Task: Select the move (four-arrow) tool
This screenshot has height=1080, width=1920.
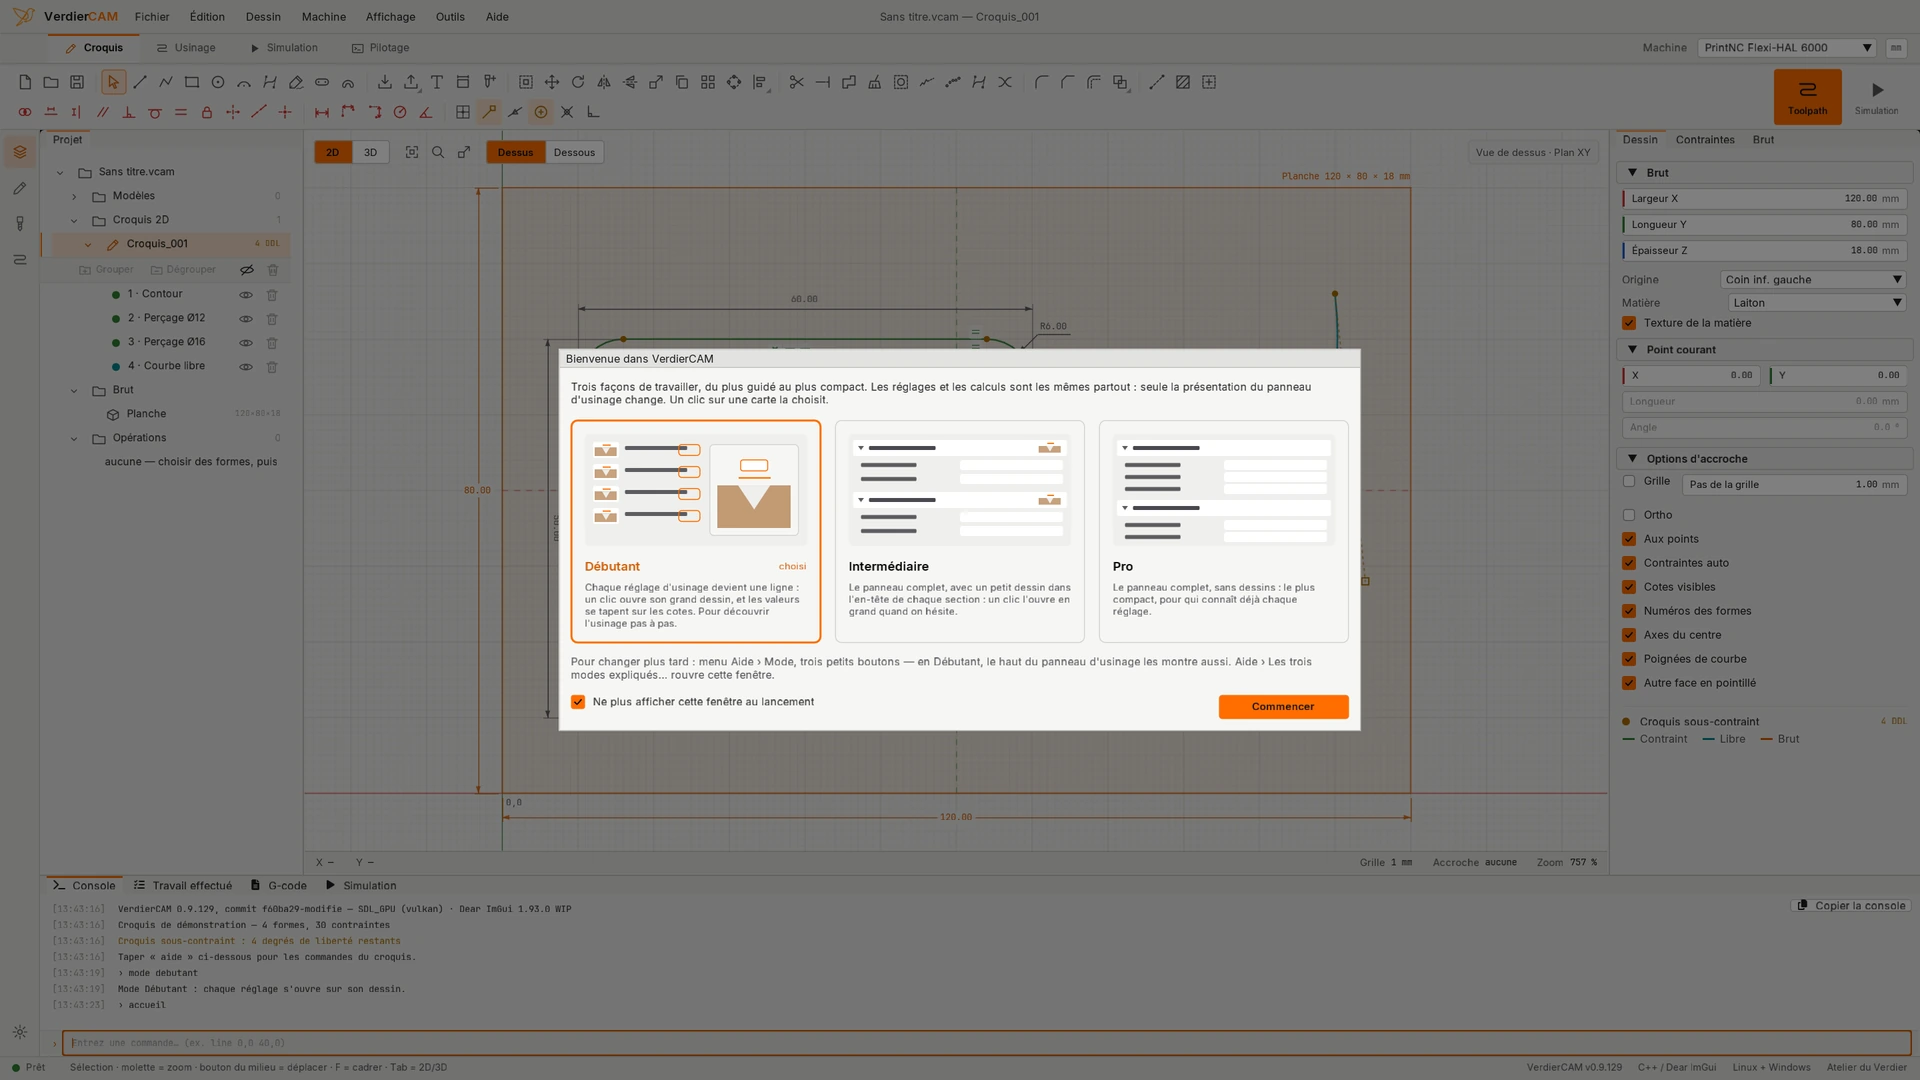Action: [552, 83]
